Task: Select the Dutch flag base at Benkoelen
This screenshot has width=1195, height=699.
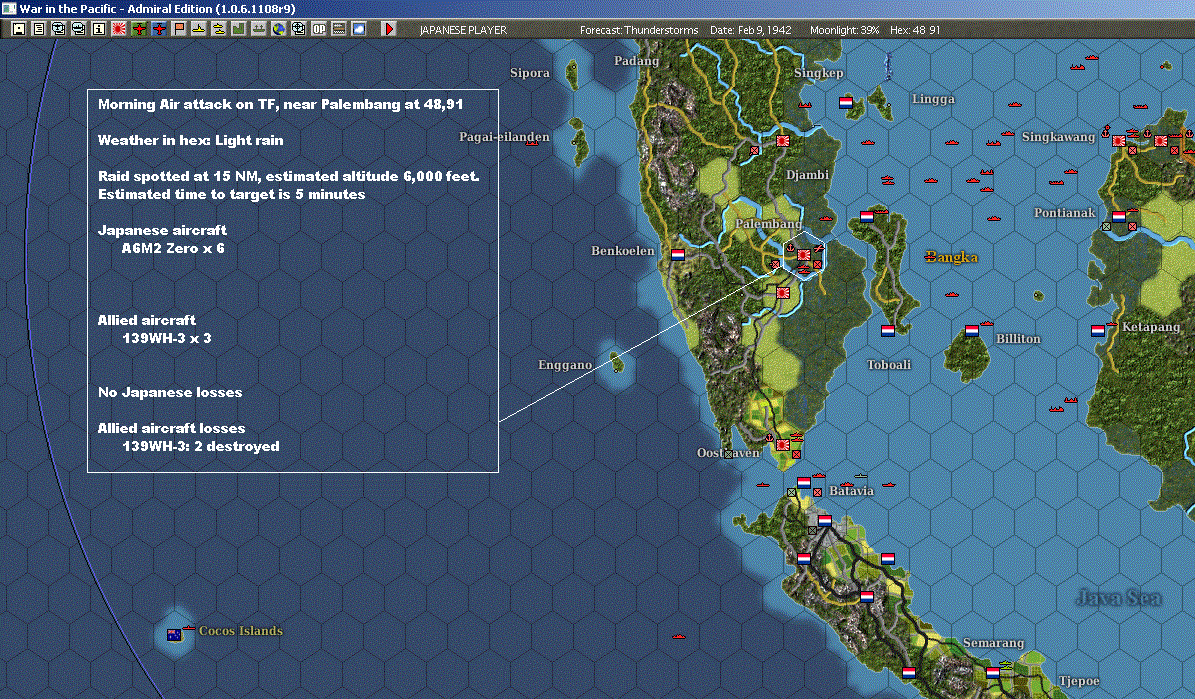Action: pyautogui.click(x=678, y=255)
